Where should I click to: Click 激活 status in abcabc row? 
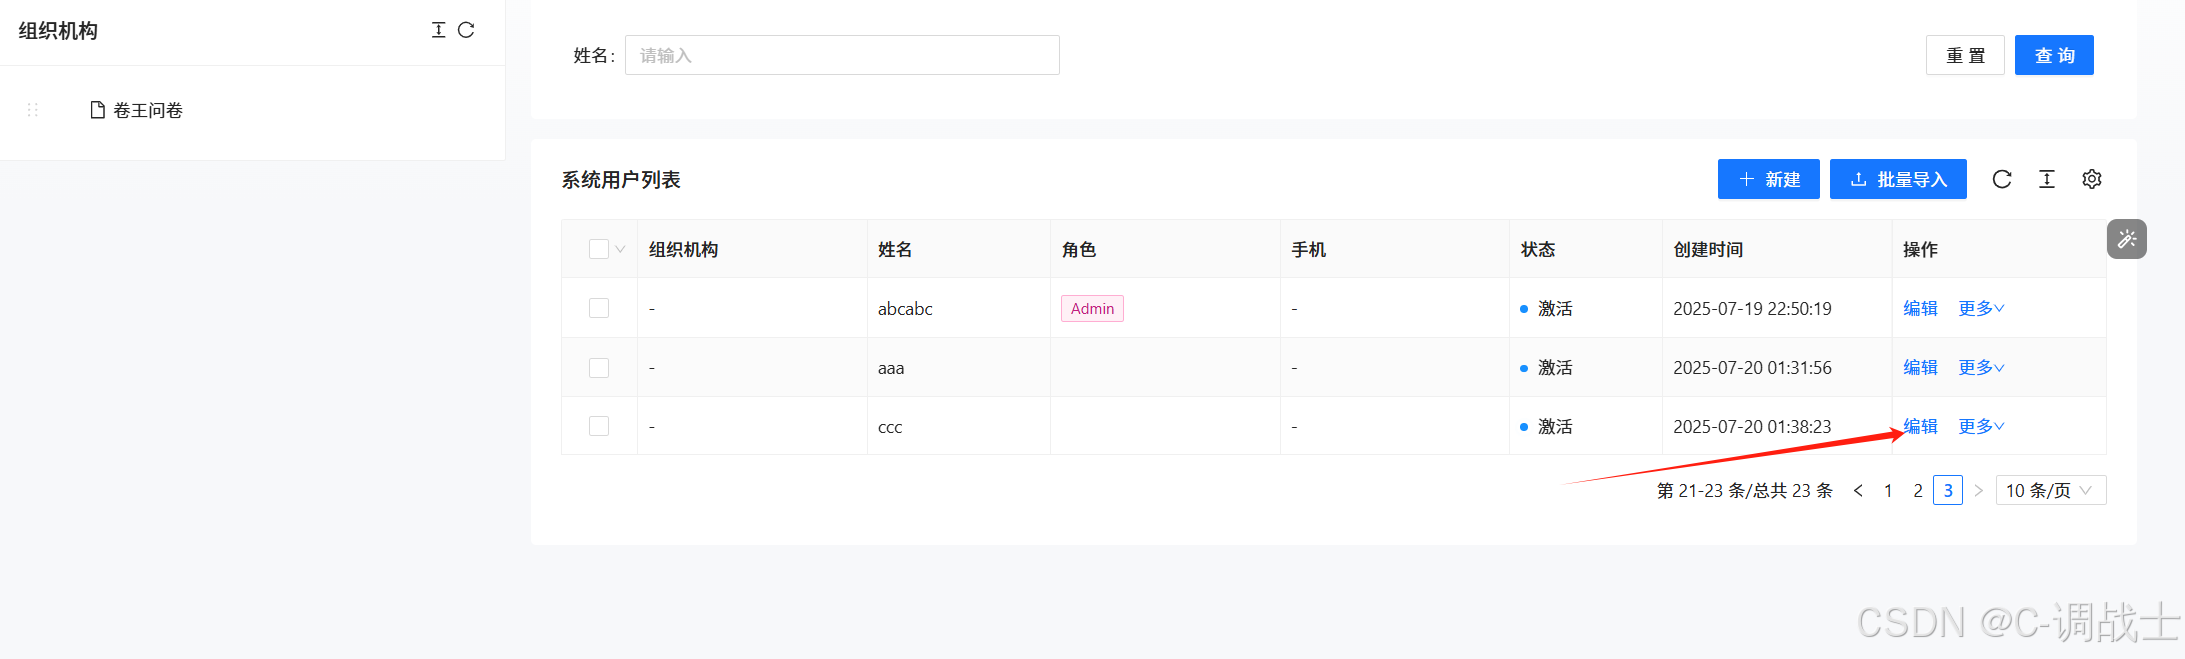pos(1555,309)
